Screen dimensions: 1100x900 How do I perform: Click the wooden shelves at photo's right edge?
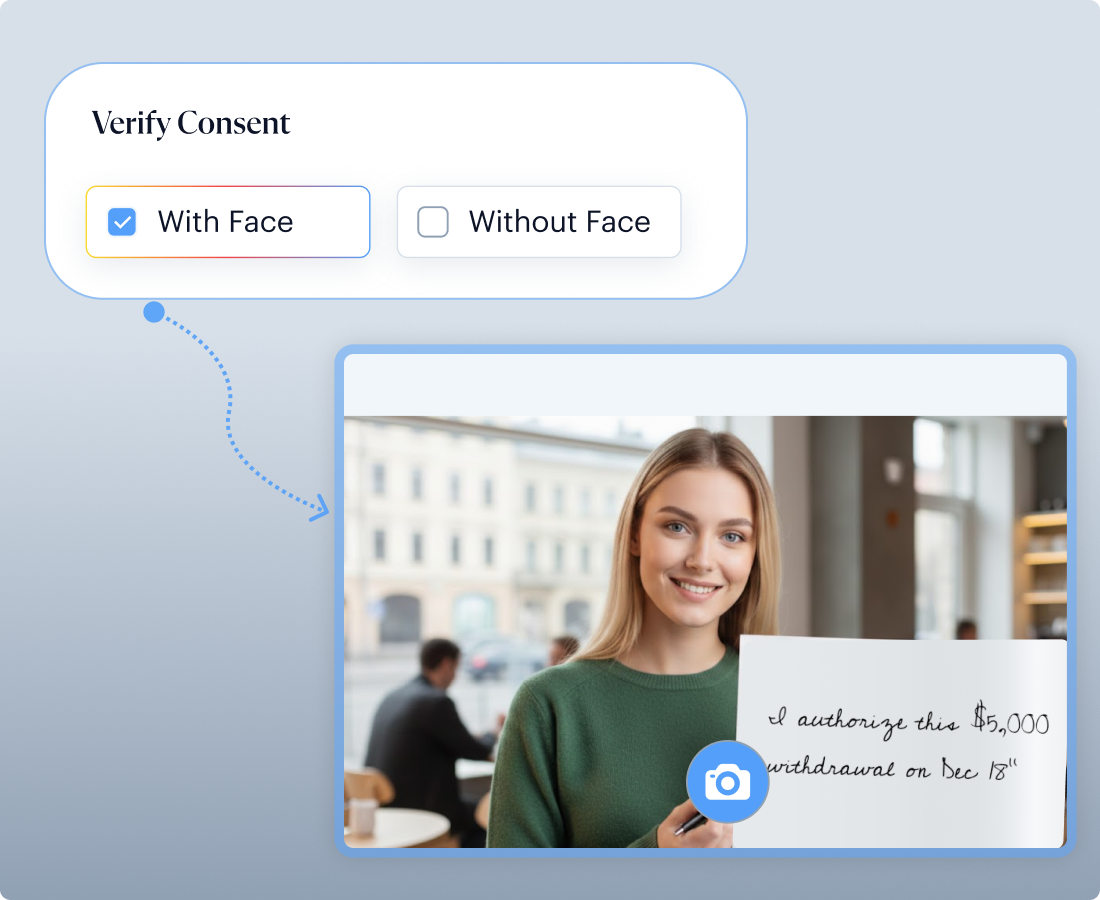point(1043,560)
